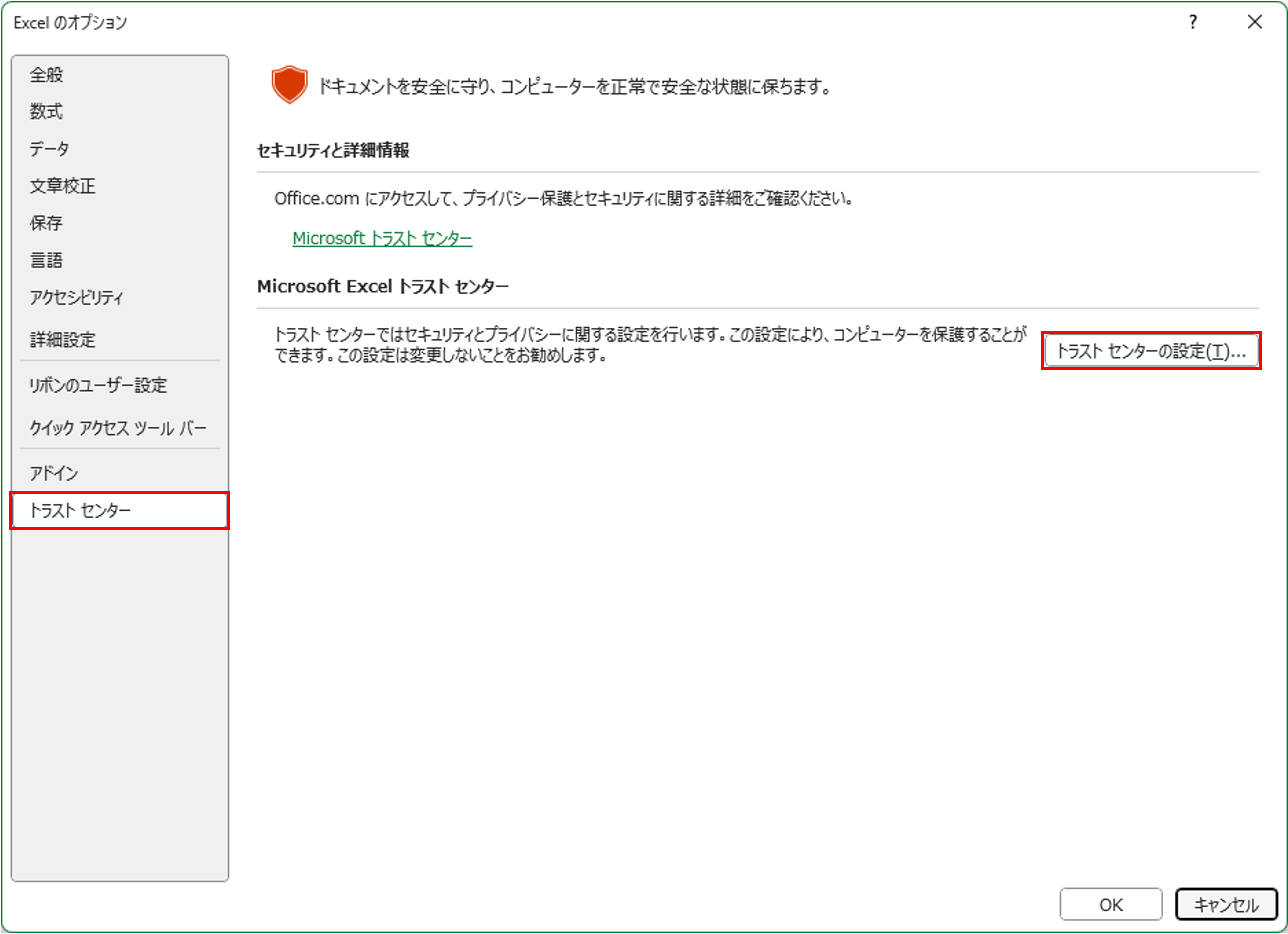
Task: Dismiss dialog with キャンセル button
Action: (1227, 904)
